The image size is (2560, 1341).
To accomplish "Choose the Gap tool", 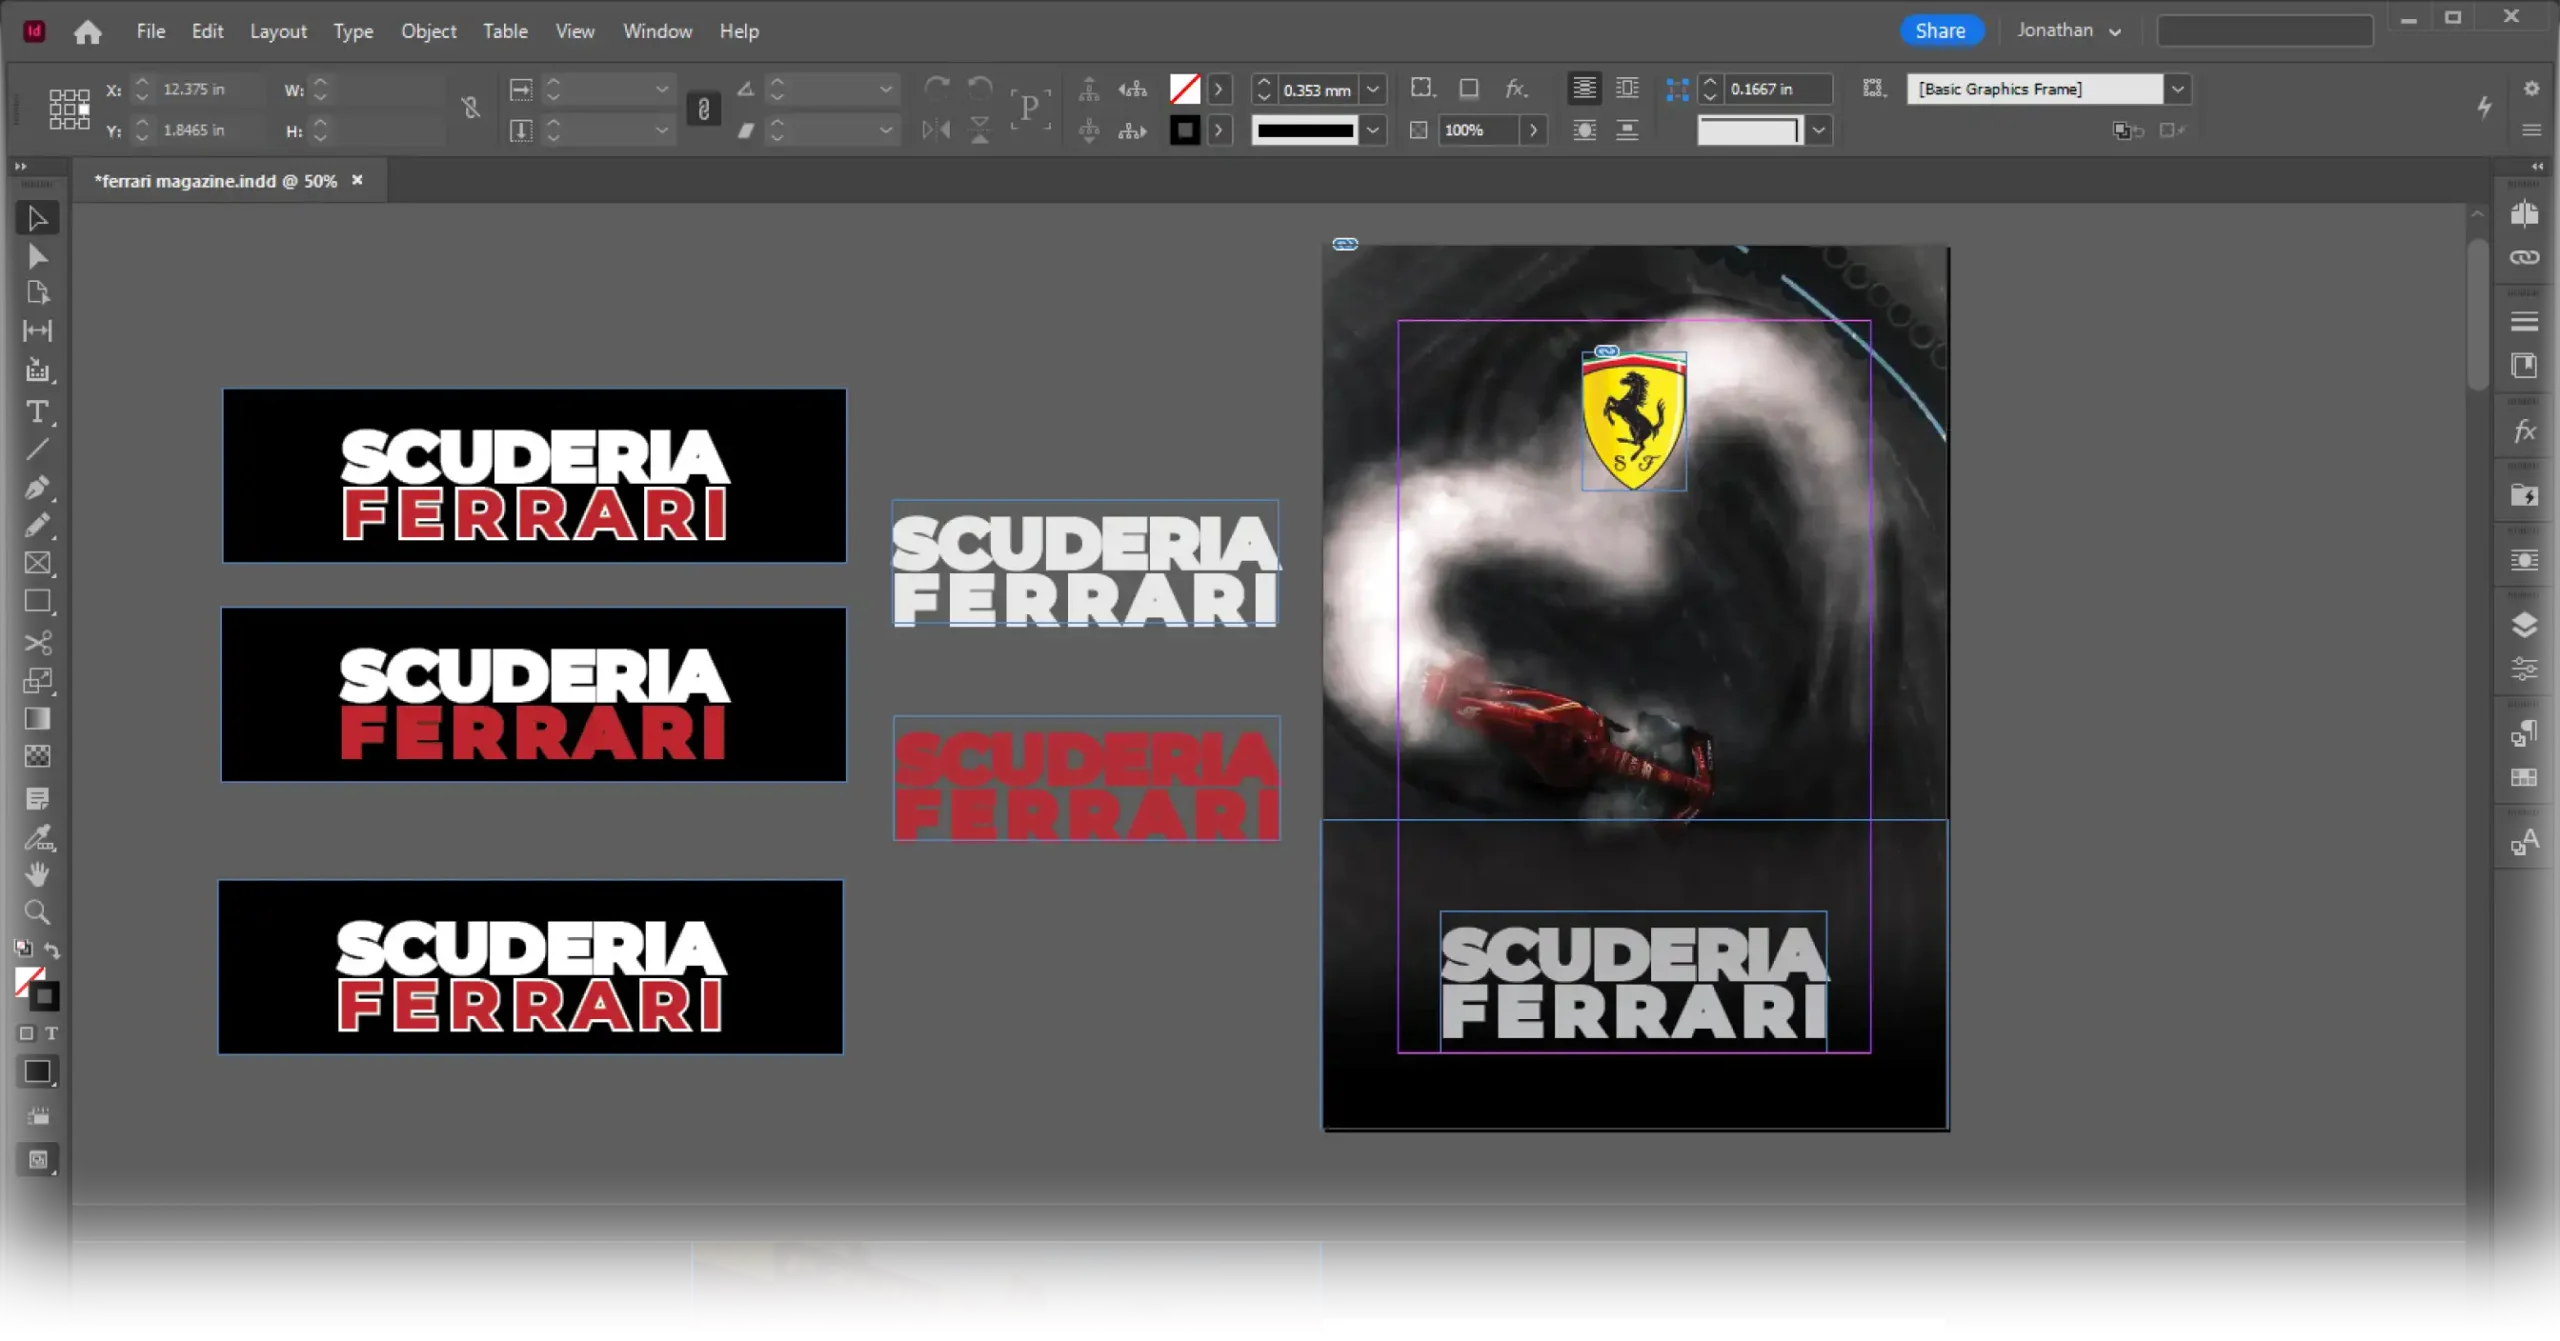I will [x=37, y=331].
